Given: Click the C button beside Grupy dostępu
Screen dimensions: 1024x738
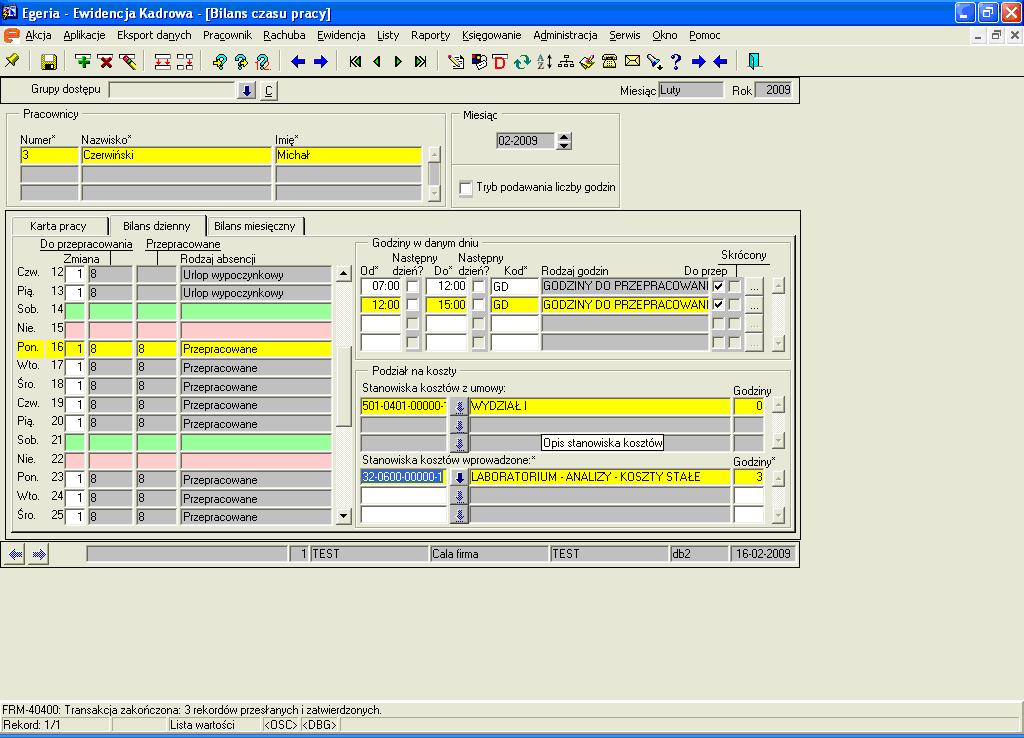Looking at the screenshot, I should point(268,90).
